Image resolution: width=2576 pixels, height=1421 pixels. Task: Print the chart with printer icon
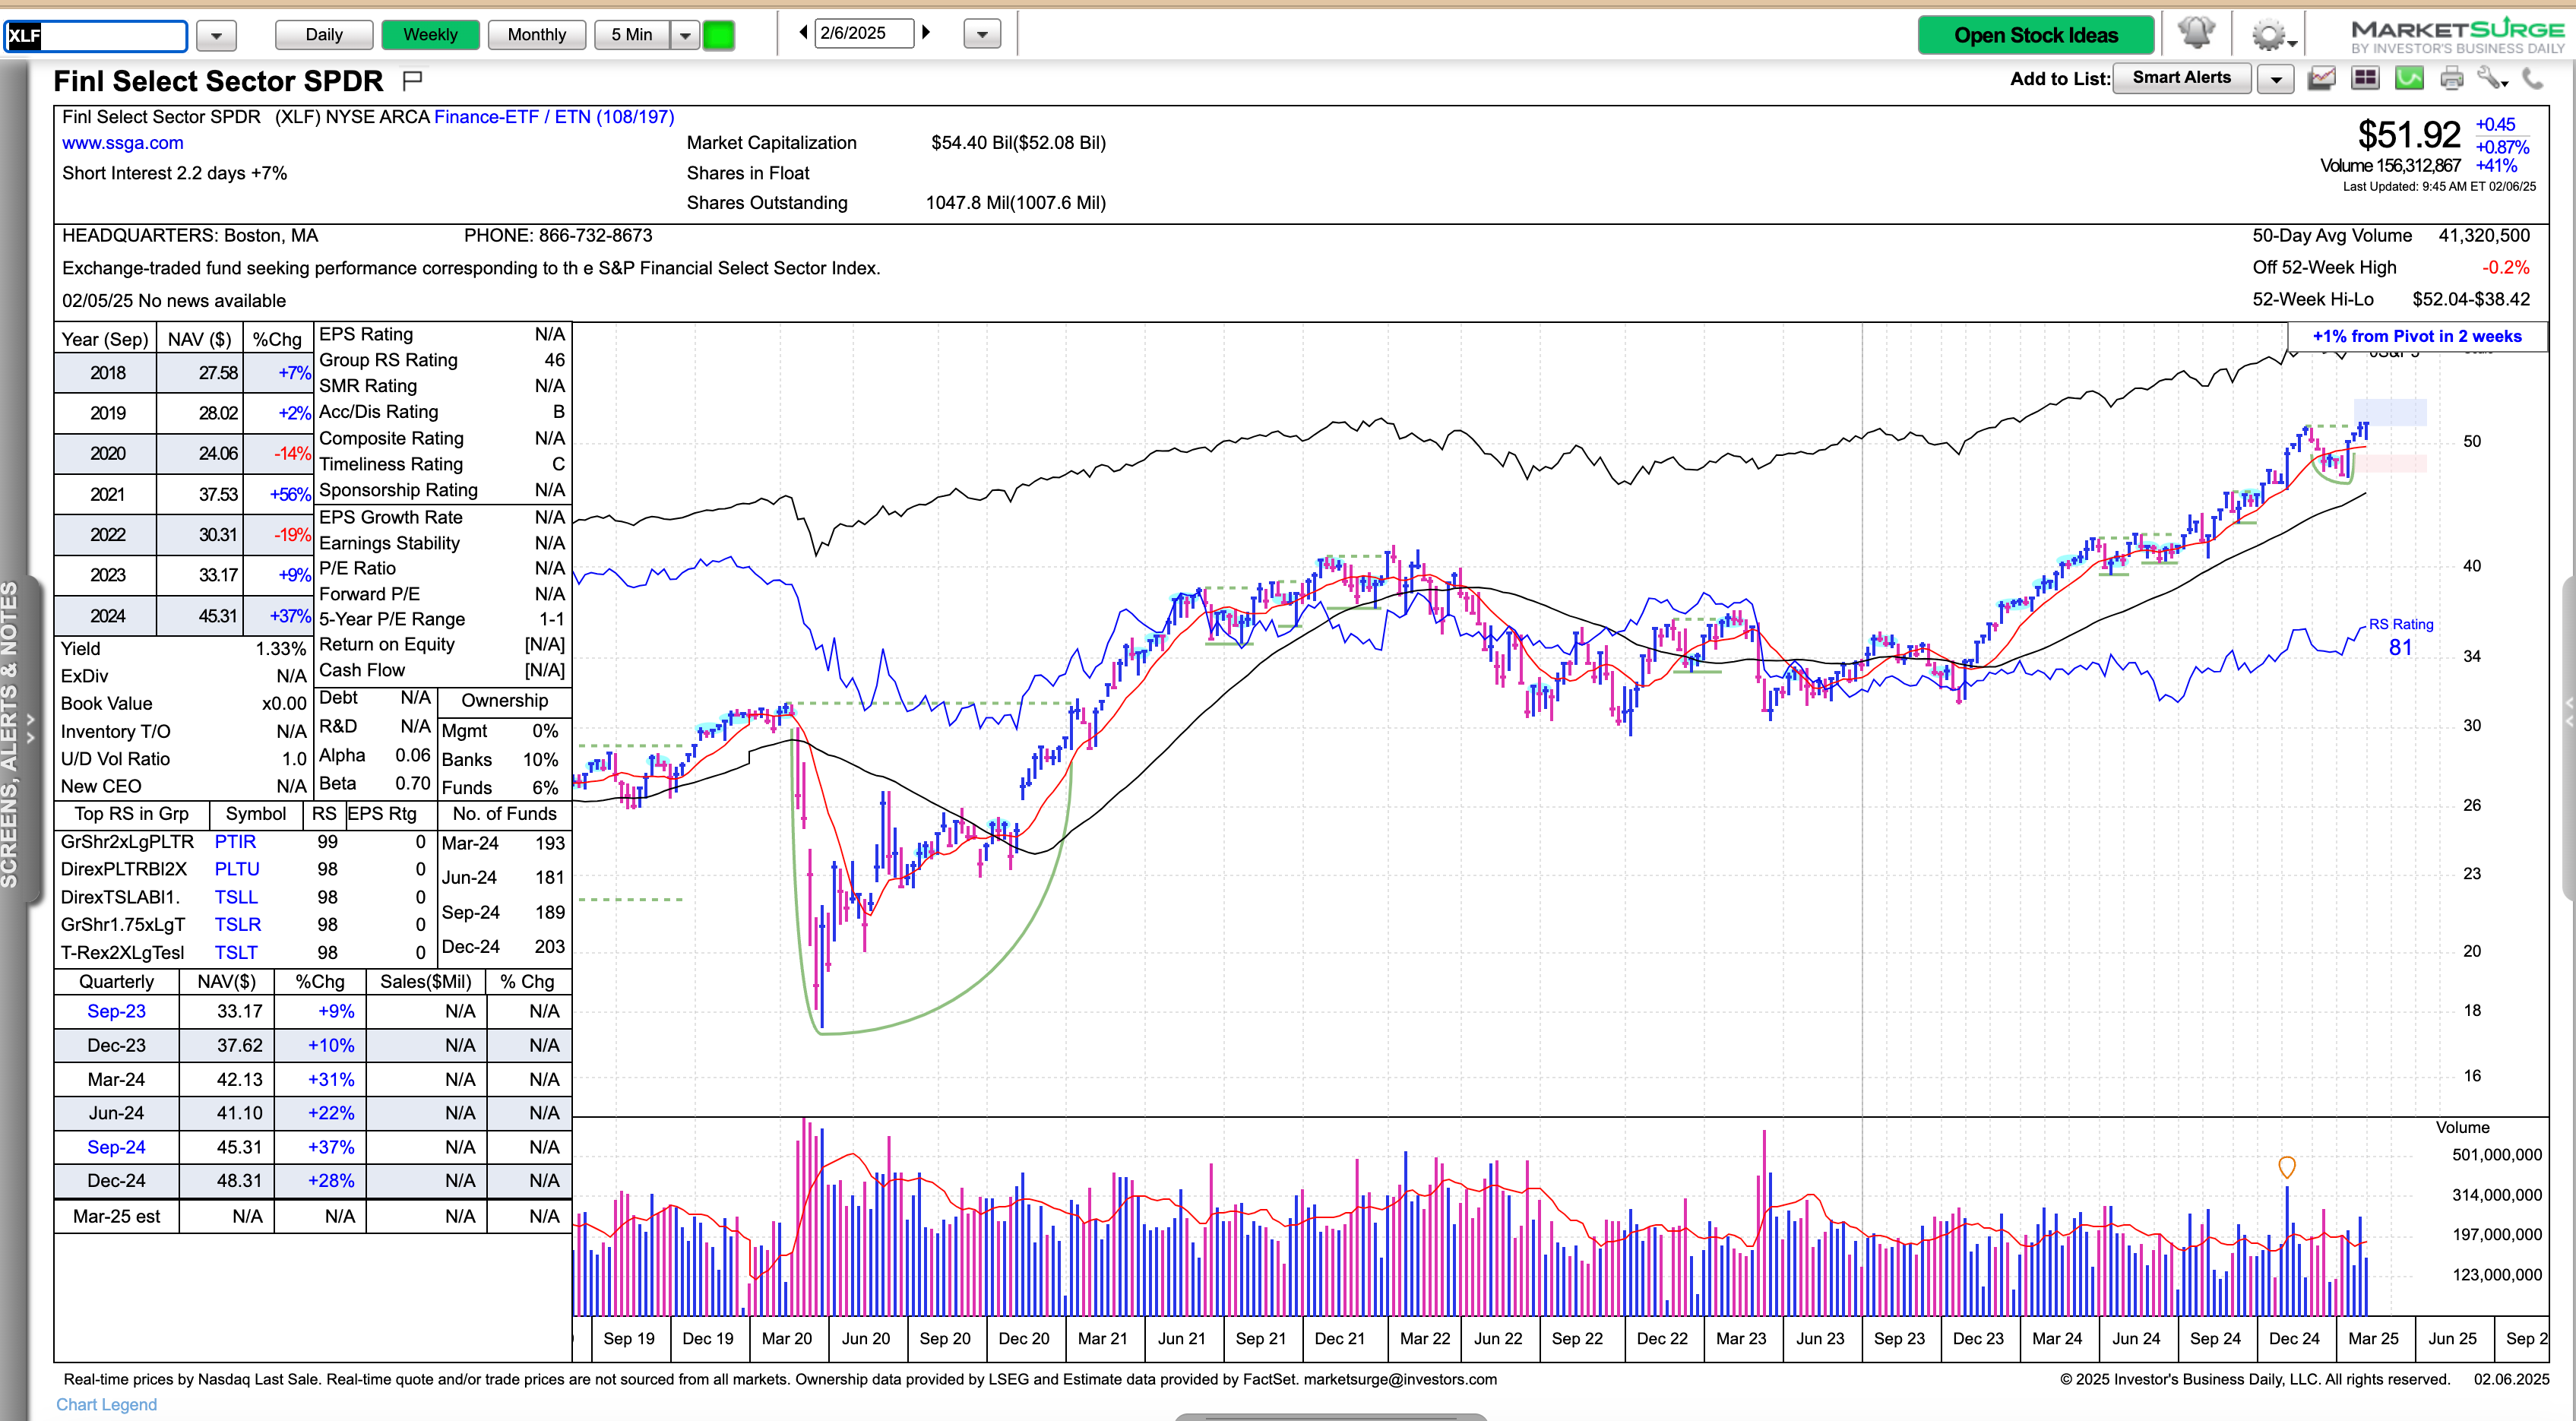[2452, 78]
